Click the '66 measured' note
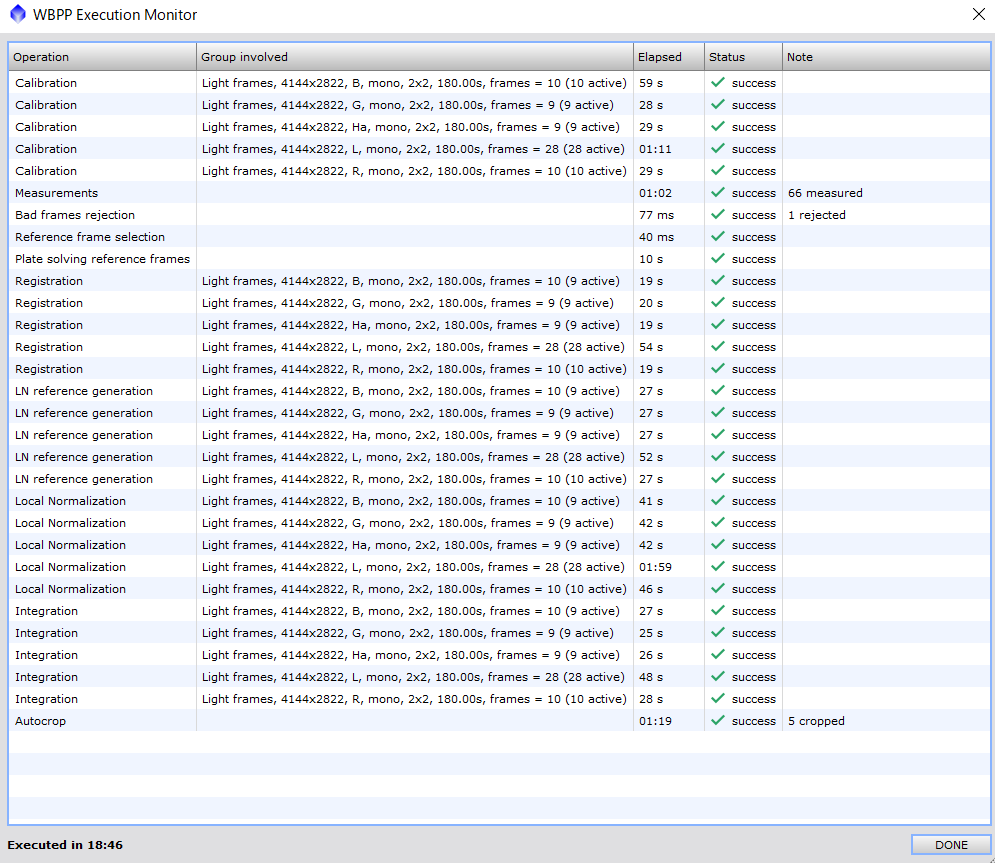This screenshot has width=995, height=863. (825, 193)
